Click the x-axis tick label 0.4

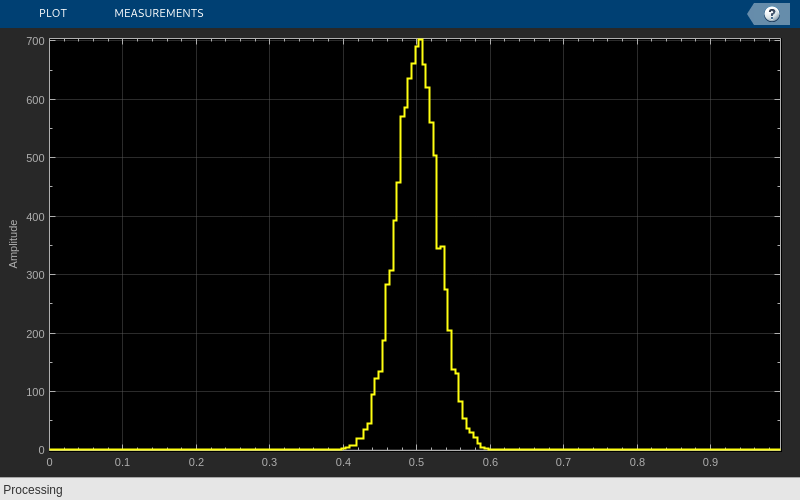[x=343, y=462]
